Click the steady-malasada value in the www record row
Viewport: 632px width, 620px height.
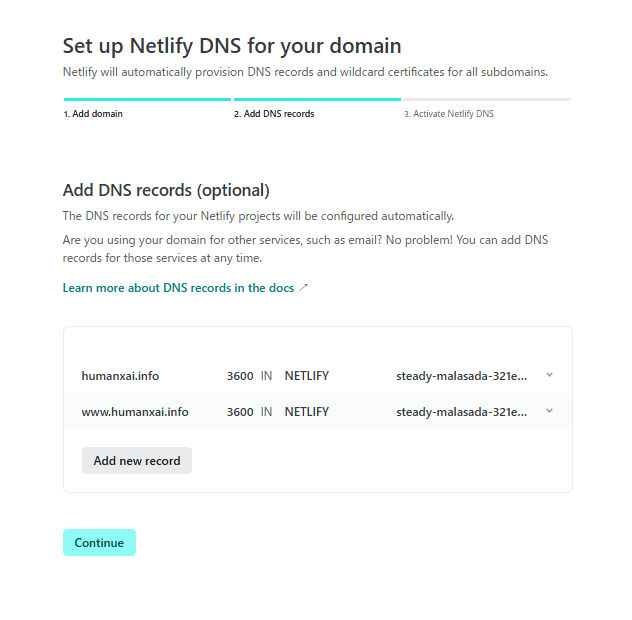[461, 411]
